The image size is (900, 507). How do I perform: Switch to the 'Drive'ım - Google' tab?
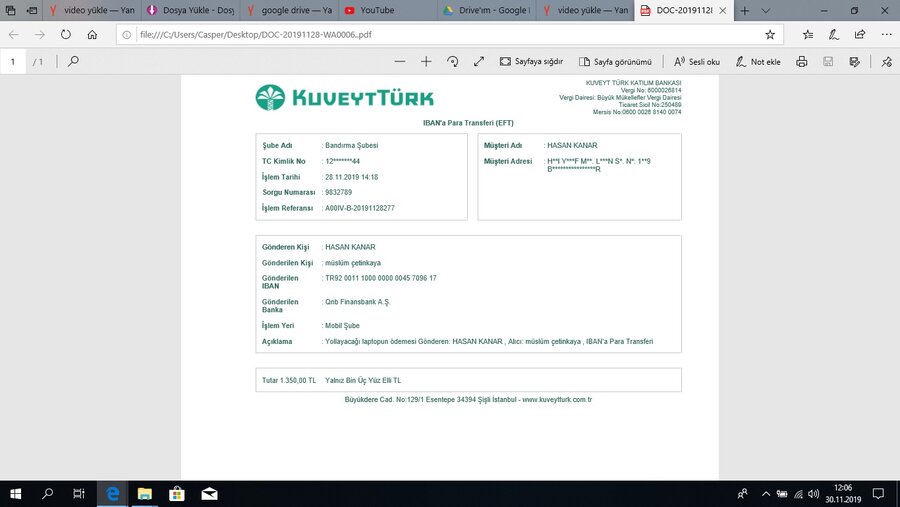[487, 10]
